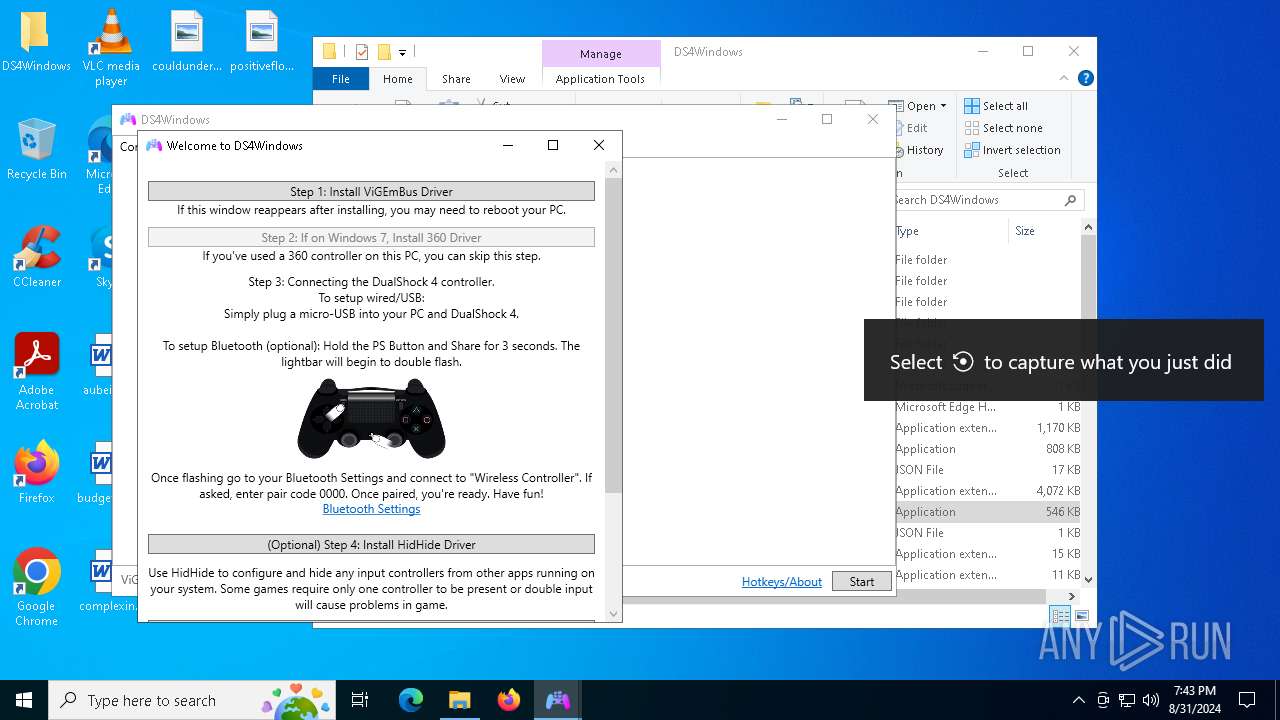The width and height of the screenshot is (1280, 720).
Task: Launch Firefox from the desktop shortcut
Action: tap(36, 472)
